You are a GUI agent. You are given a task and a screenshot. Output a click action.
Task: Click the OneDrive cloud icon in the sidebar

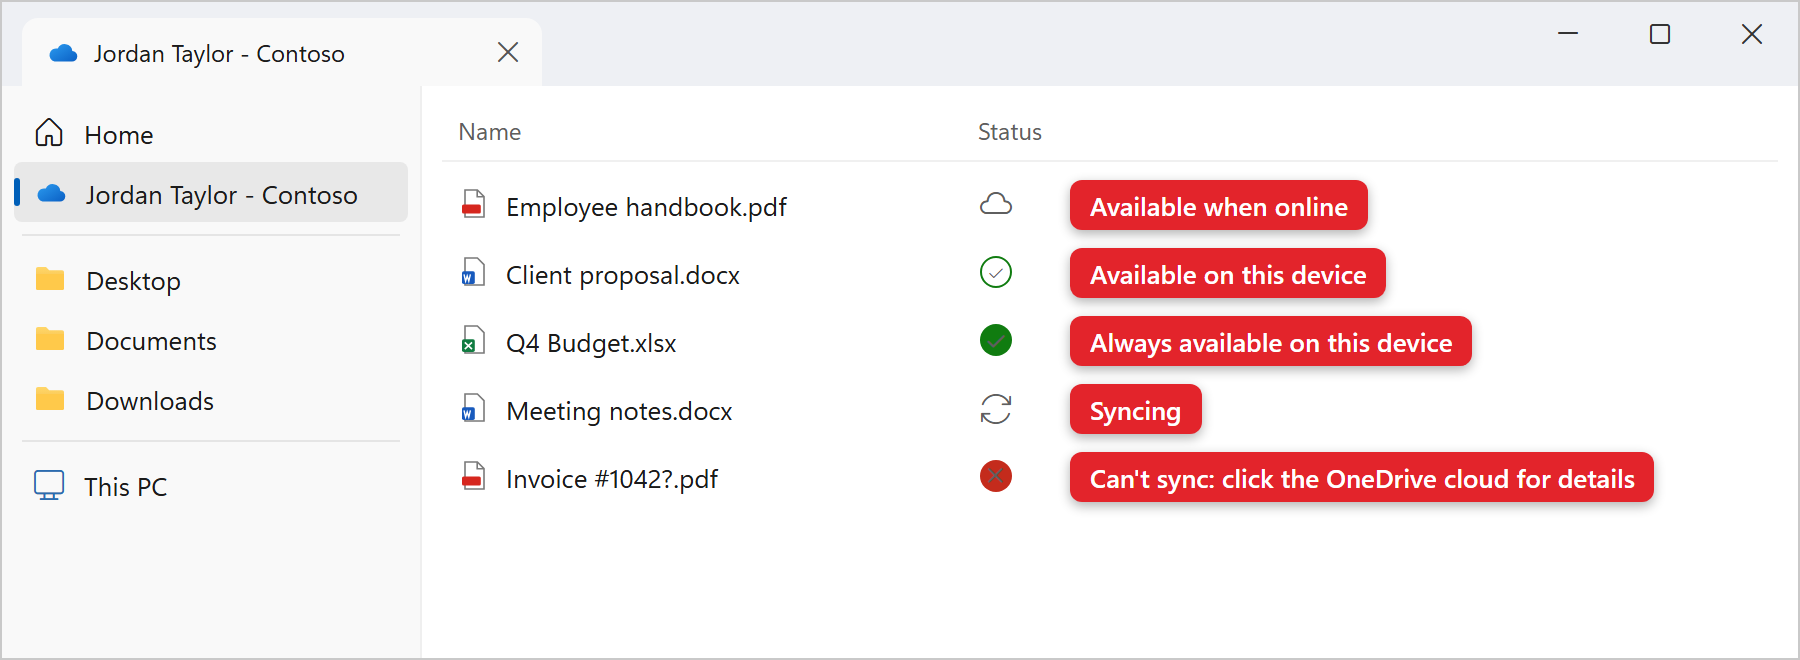pyautogui.click(x=51, y=193)
